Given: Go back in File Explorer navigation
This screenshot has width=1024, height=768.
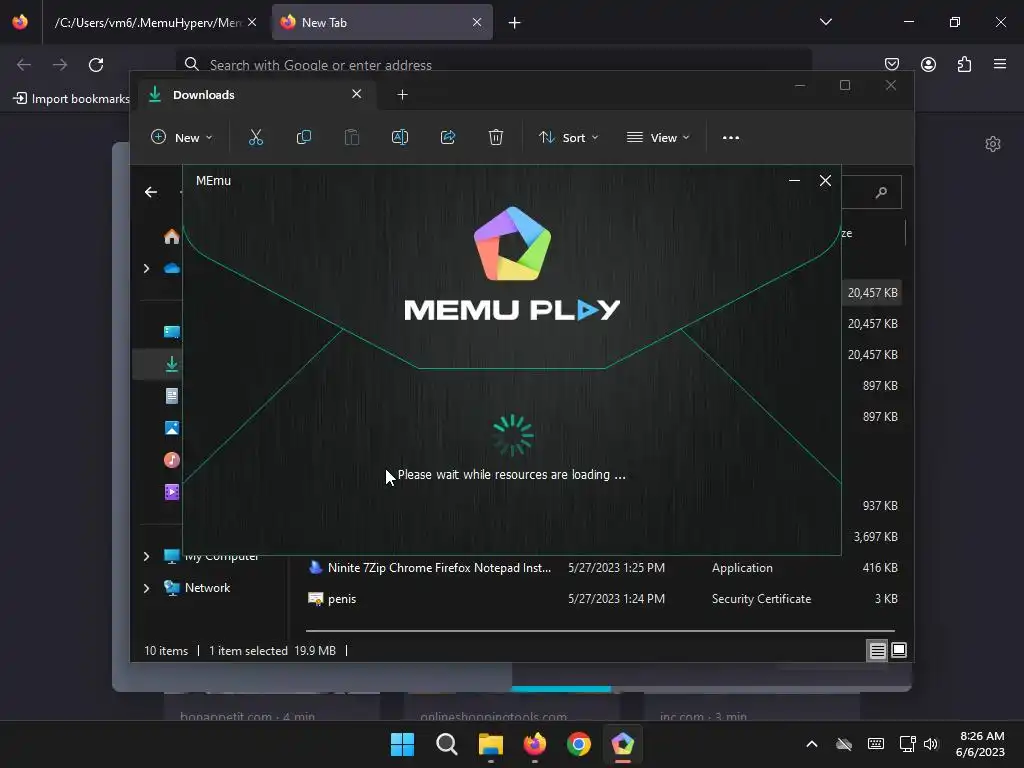Looking at the screenshot, I should pos(151,192).
